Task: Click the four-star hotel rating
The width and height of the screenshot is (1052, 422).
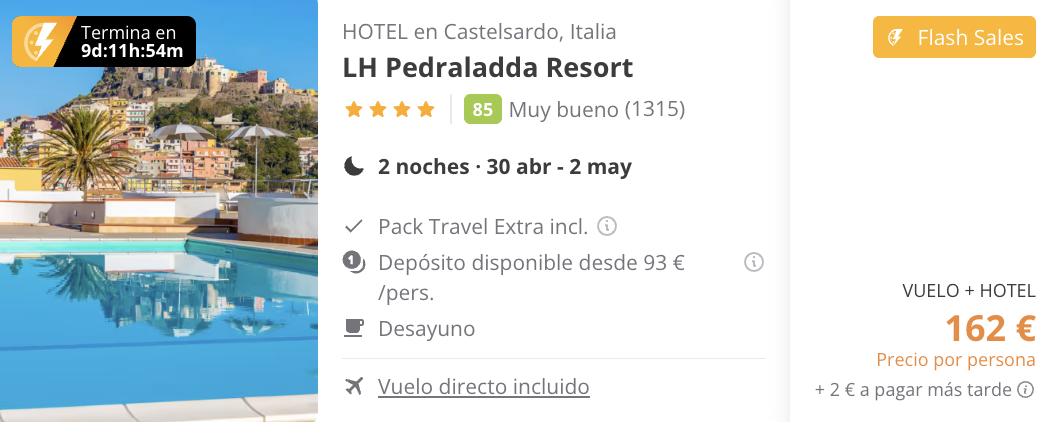Action: coord(390,109)
